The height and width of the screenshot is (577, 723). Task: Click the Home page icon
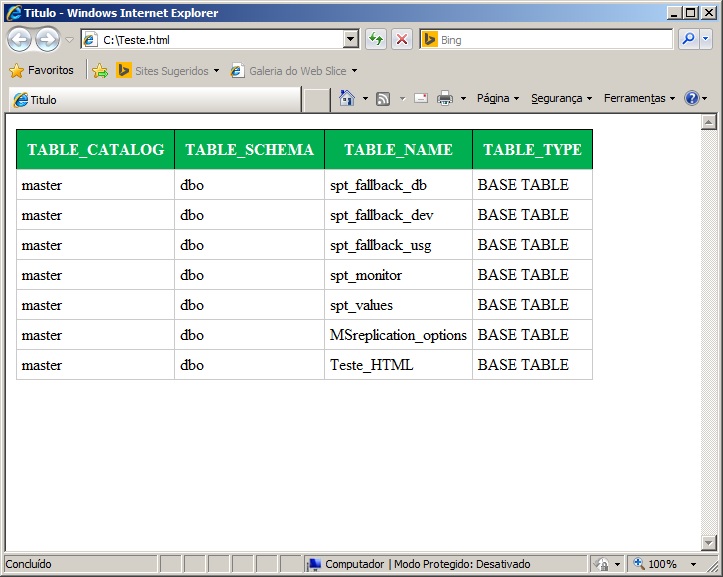point(346,98)
